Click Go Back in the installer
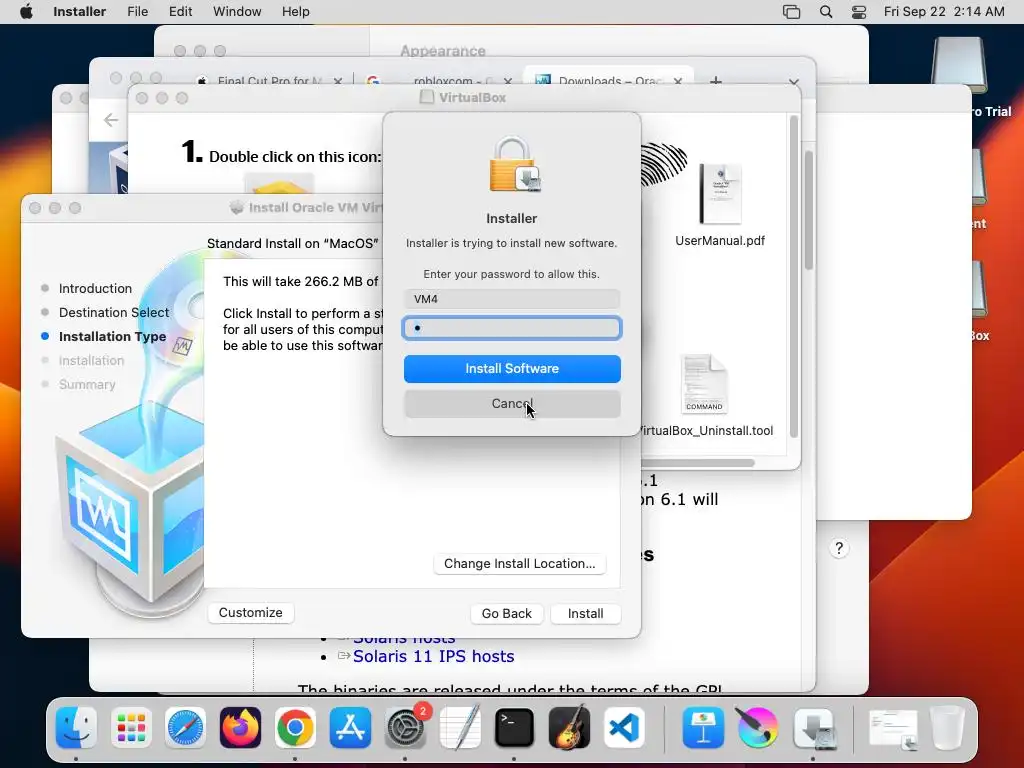The image size is (1024, 768). [x=507, y=614]
